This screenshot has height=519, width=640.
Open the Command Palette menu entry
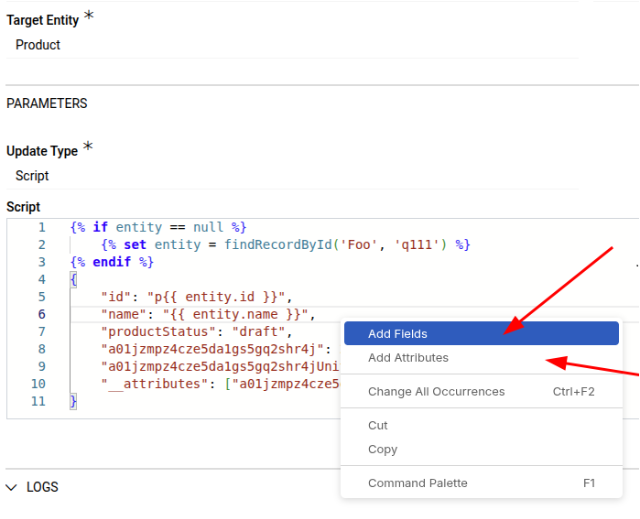pos(417,483)
